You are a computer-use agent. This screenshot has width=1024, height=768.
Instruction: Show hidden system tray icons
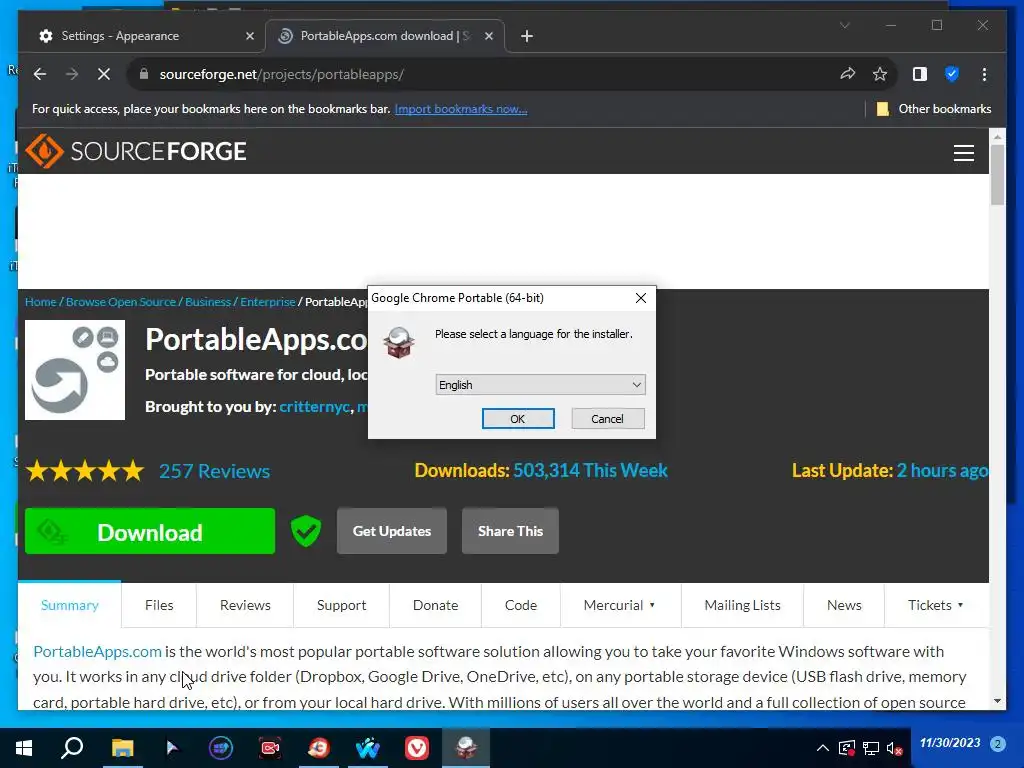823,748
